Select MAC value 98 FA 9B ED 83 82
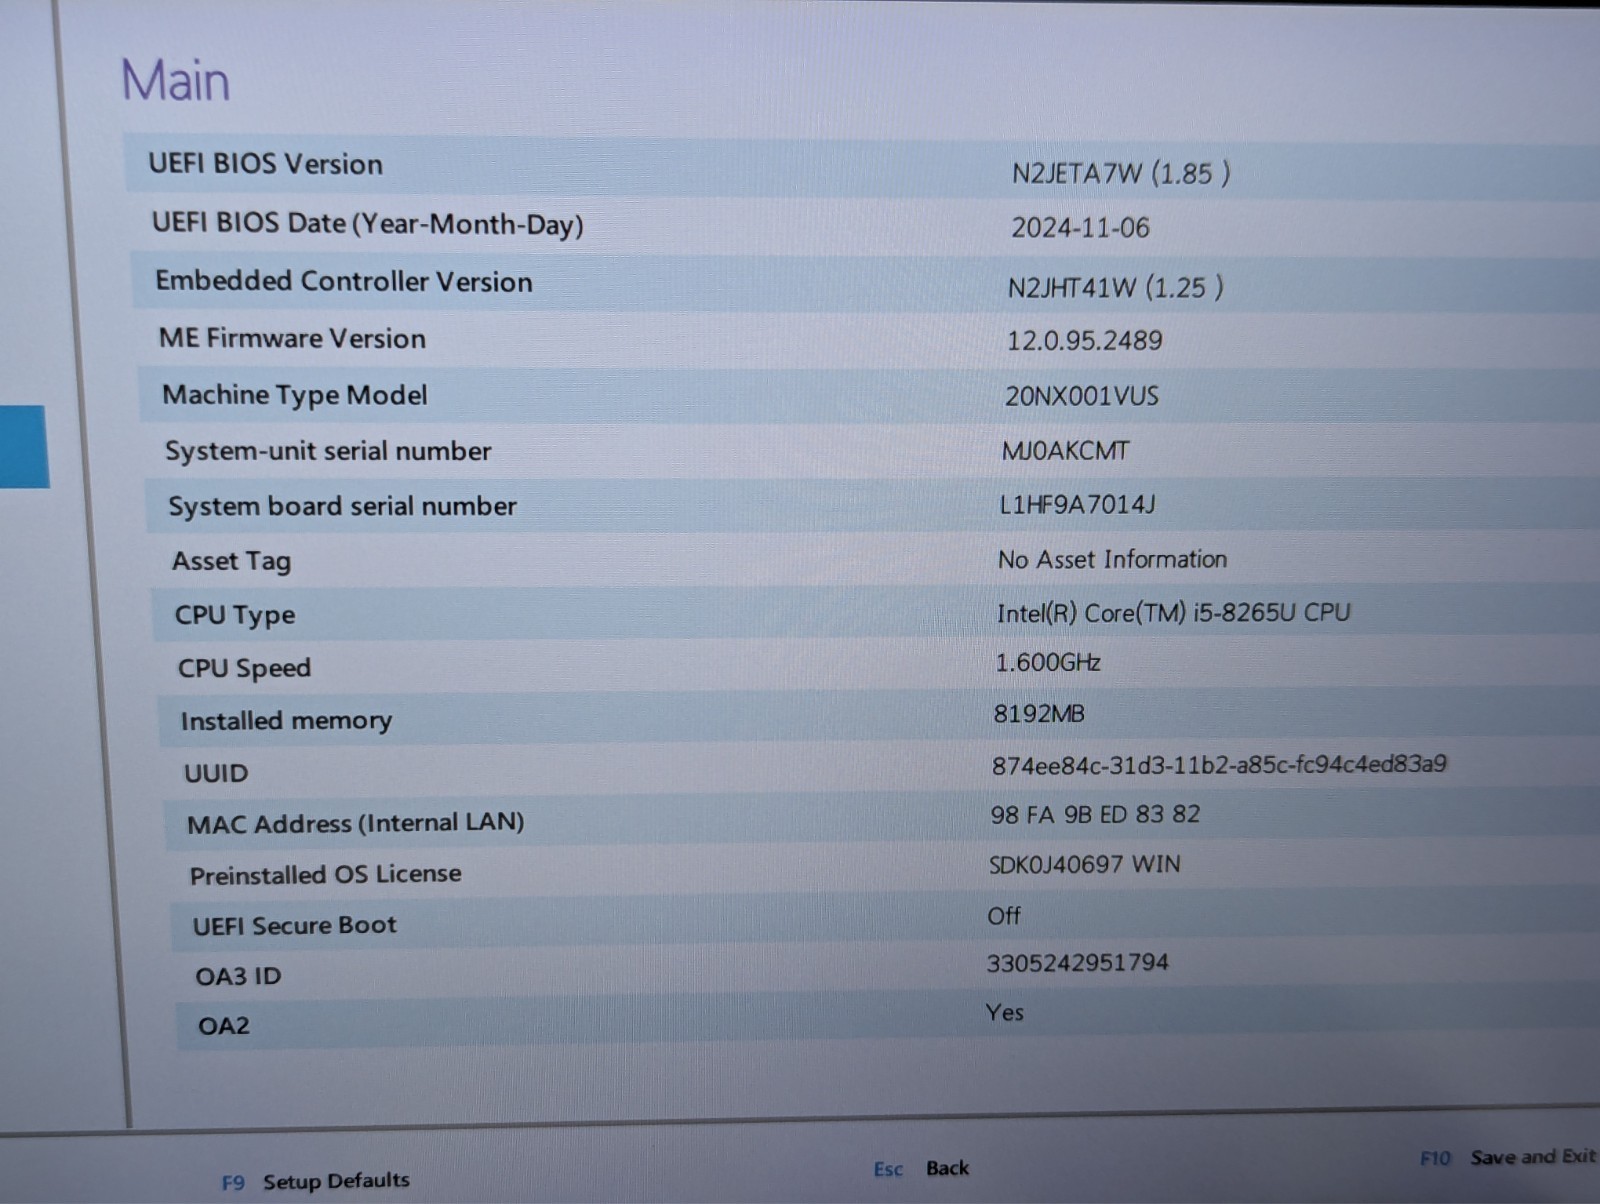The width and height of the screenshot is (1600, 1204). point(1095,814)
